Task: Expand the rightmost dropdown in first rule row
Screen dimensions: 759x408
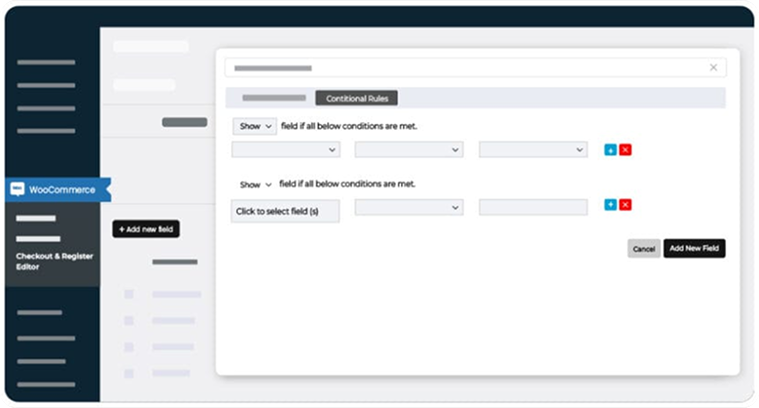Action: [x=533, y=150]
